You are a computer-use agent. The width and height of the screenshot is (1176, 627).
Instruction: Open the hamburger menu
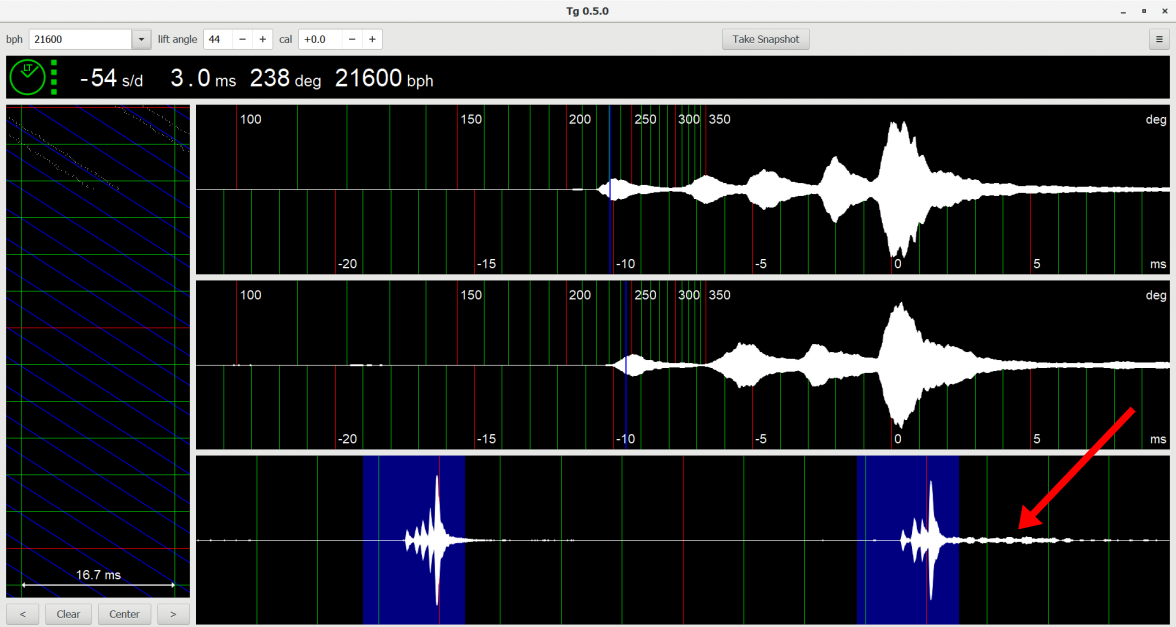[1158, 39]
